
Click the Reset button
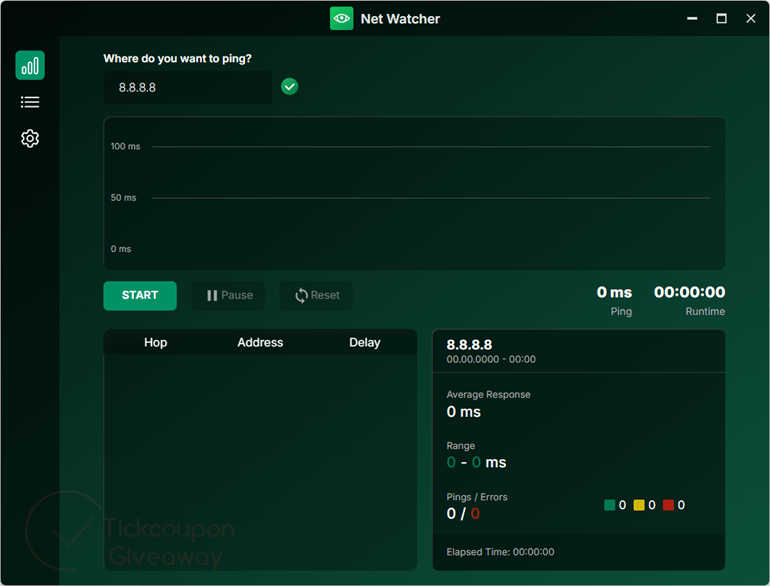click(x=316, y=295)
